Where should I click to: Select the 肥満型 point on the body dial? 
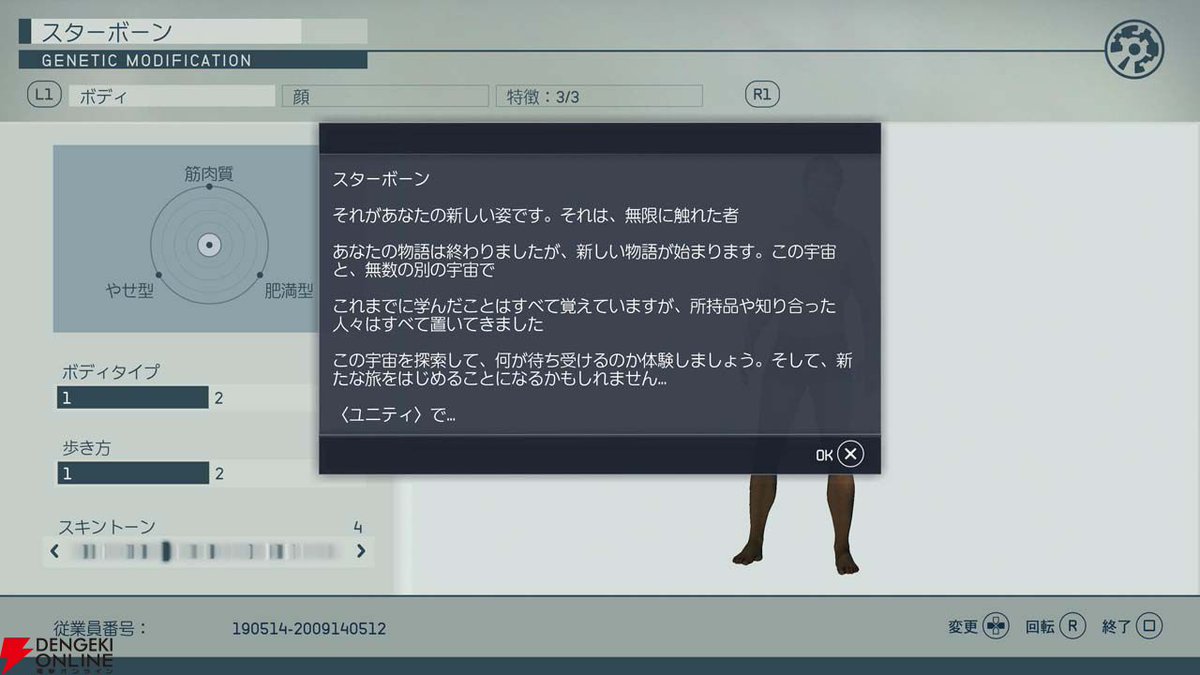pos(260,274)
